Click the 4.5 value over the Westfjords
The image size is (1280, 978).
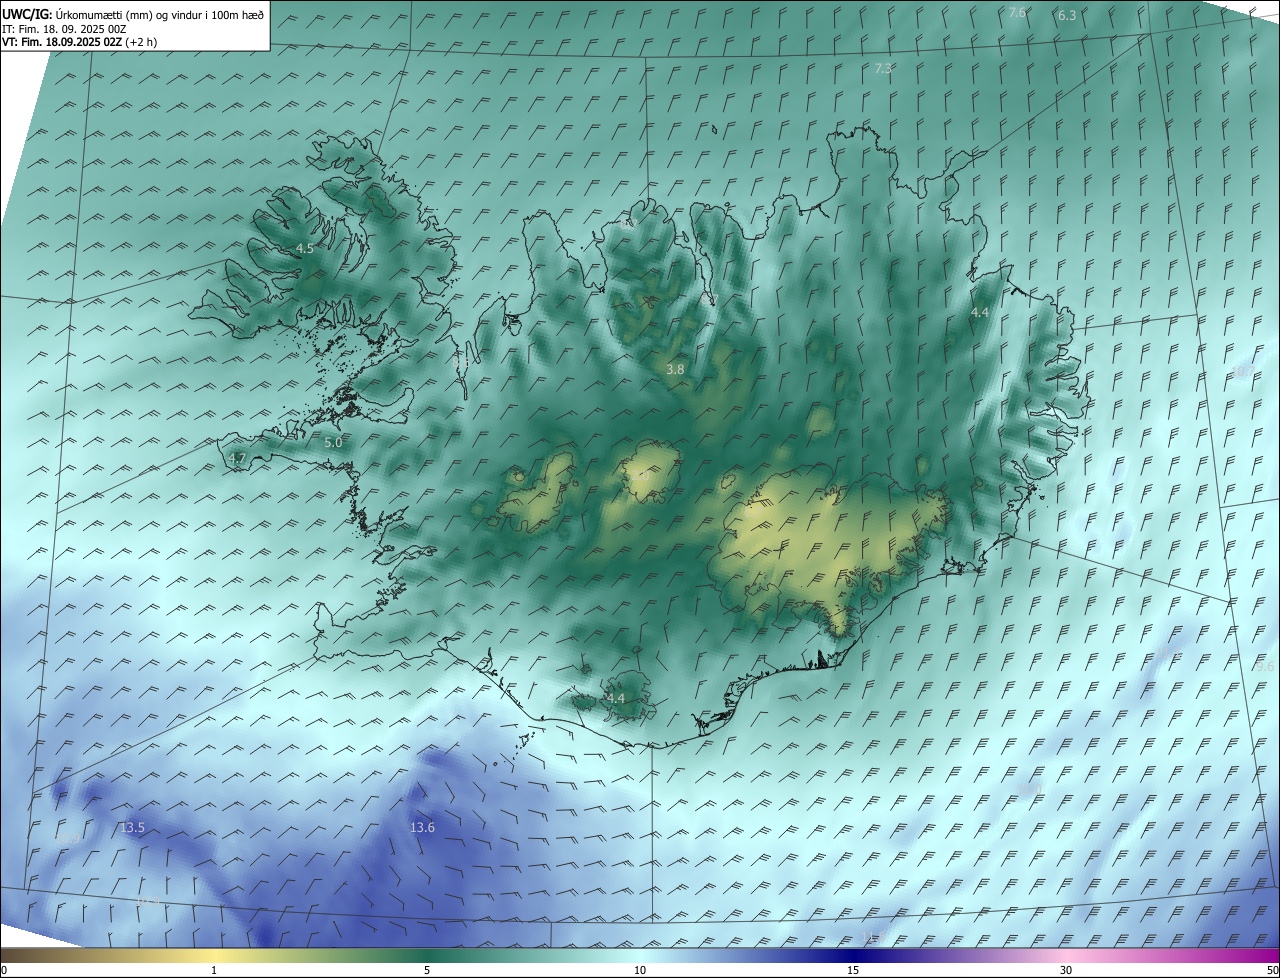[x=305, y=249]
